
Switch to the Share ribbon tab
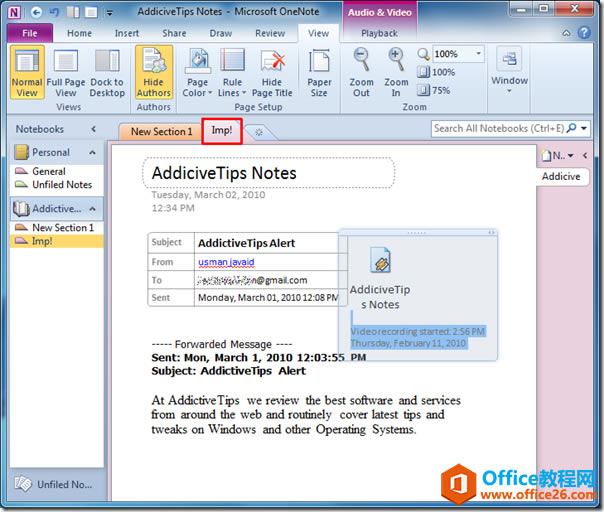tap(174, 34)
